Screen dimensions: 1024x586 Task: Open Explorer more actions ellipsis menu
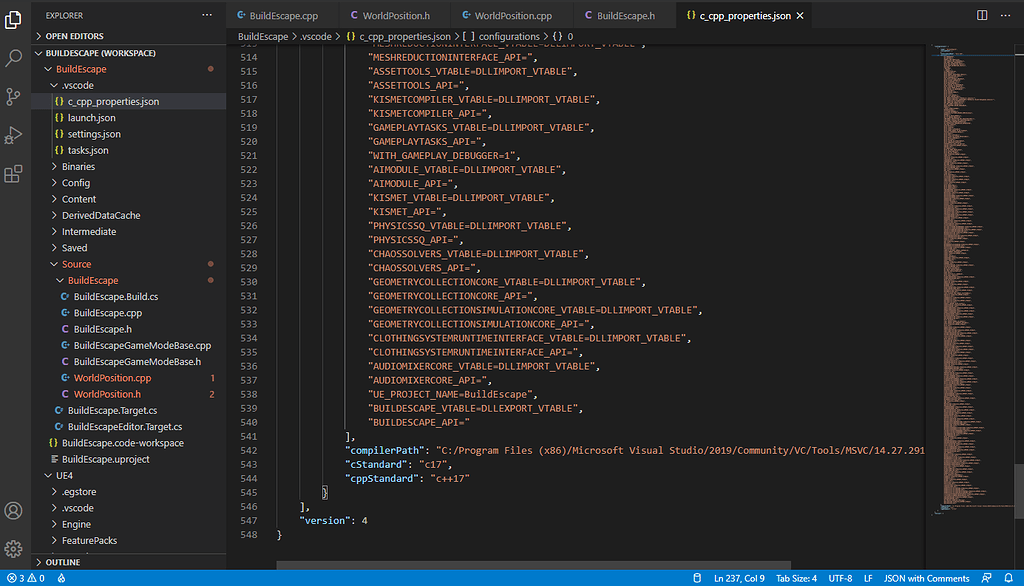(x=207, y=14)
